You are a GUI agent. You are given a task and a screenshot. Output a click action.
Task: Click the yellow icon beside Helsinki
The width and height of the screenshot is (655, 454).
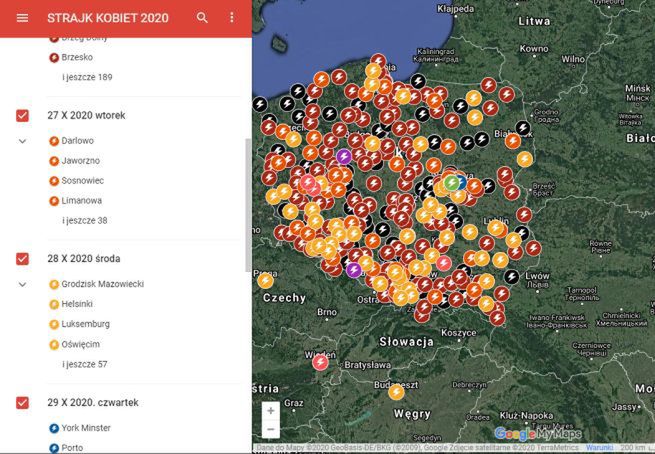pyautogui.click(x=54, y=304)
